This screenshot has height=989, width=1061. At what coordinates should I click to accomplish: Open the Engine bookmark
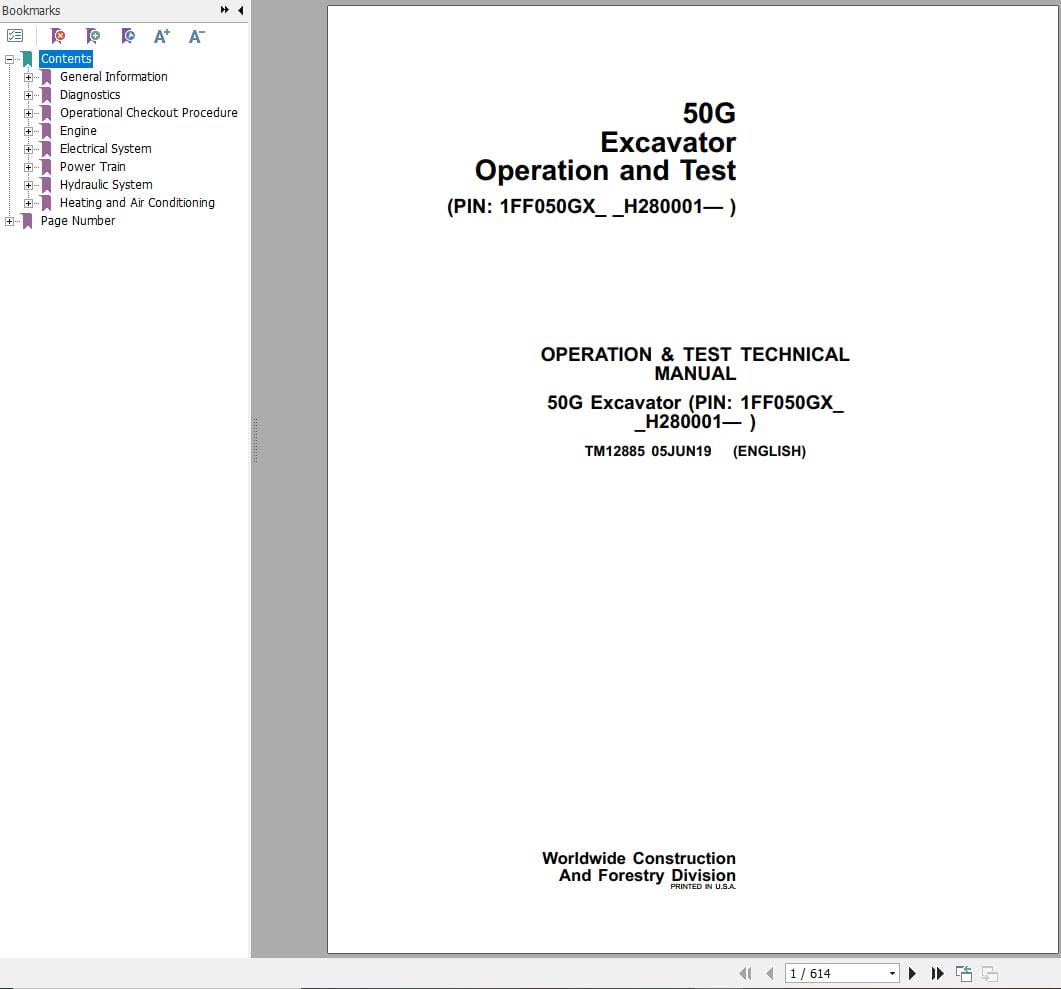(78, 131)
